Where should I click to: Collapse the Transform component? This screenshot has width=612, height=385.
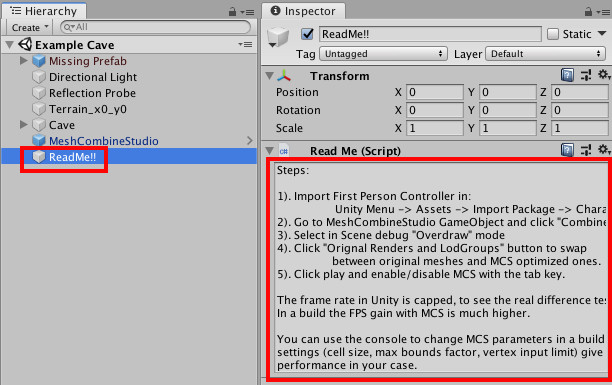pos(269,75)
